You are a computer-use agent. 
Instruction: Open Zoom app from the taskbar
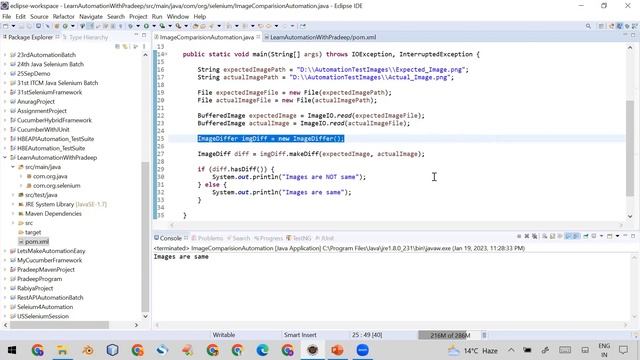[362, 350]
